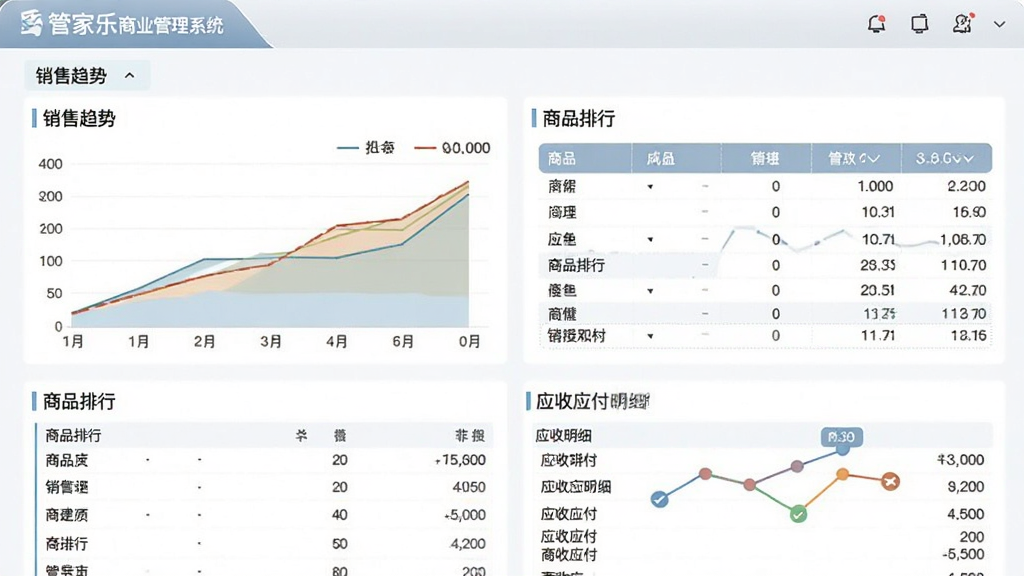This screenshot has width=1024, height=576.
Task: Click the -5,500 amount in receivables panel
Action: [x=963, y=554]
